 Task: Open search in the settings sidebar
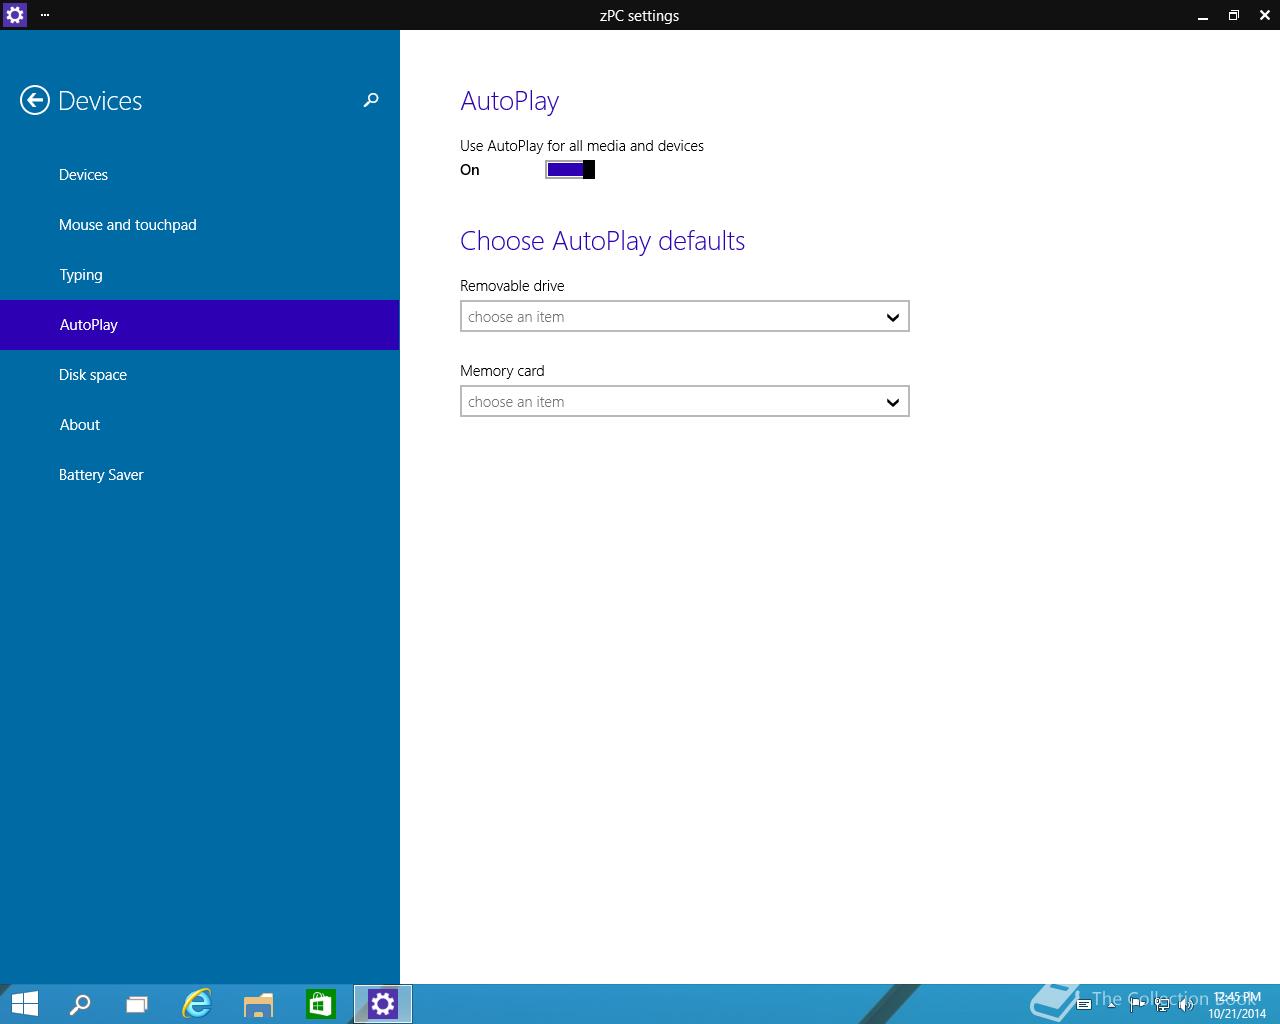371,100
